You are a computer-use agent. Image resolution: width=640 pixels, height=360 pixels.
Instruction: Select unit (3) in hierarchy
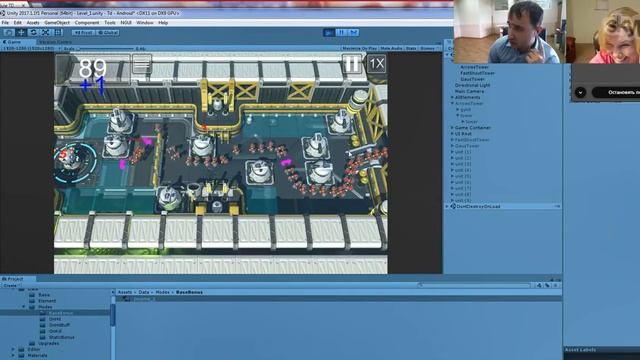[x=463, y=164]
